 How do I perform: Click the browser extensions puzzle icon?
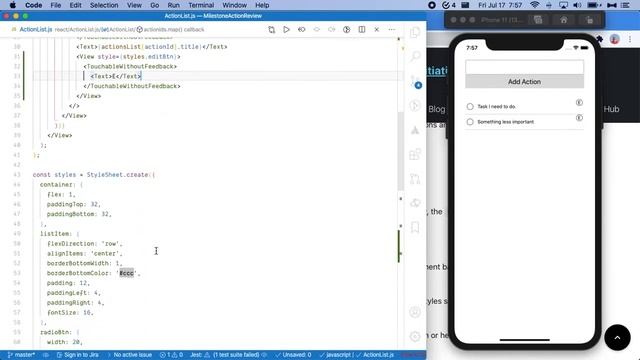(x=599, y=39)
